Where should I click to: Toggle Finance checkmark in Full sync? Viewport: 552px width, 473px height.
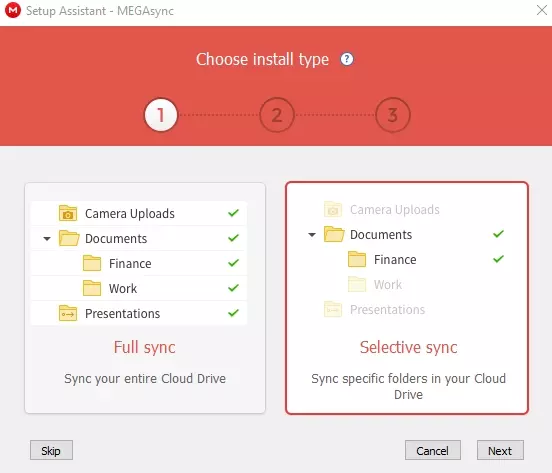click(233, 263)
